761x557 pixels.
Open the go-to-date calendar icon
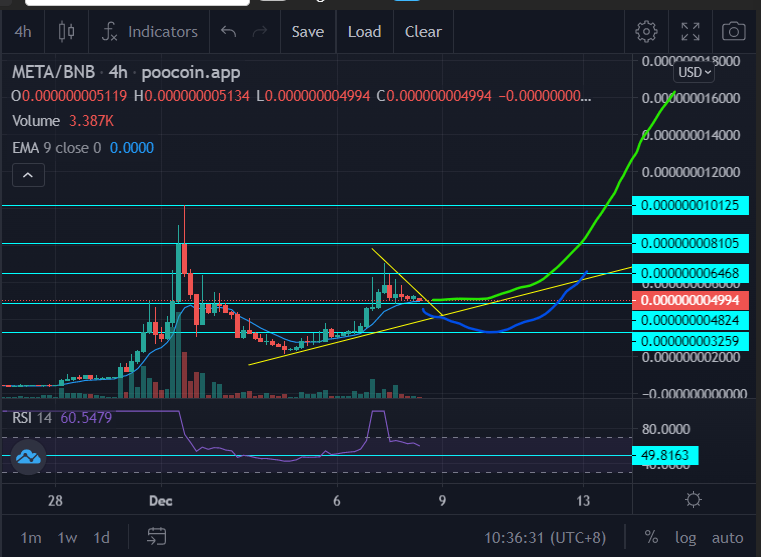tap(156, 537)
